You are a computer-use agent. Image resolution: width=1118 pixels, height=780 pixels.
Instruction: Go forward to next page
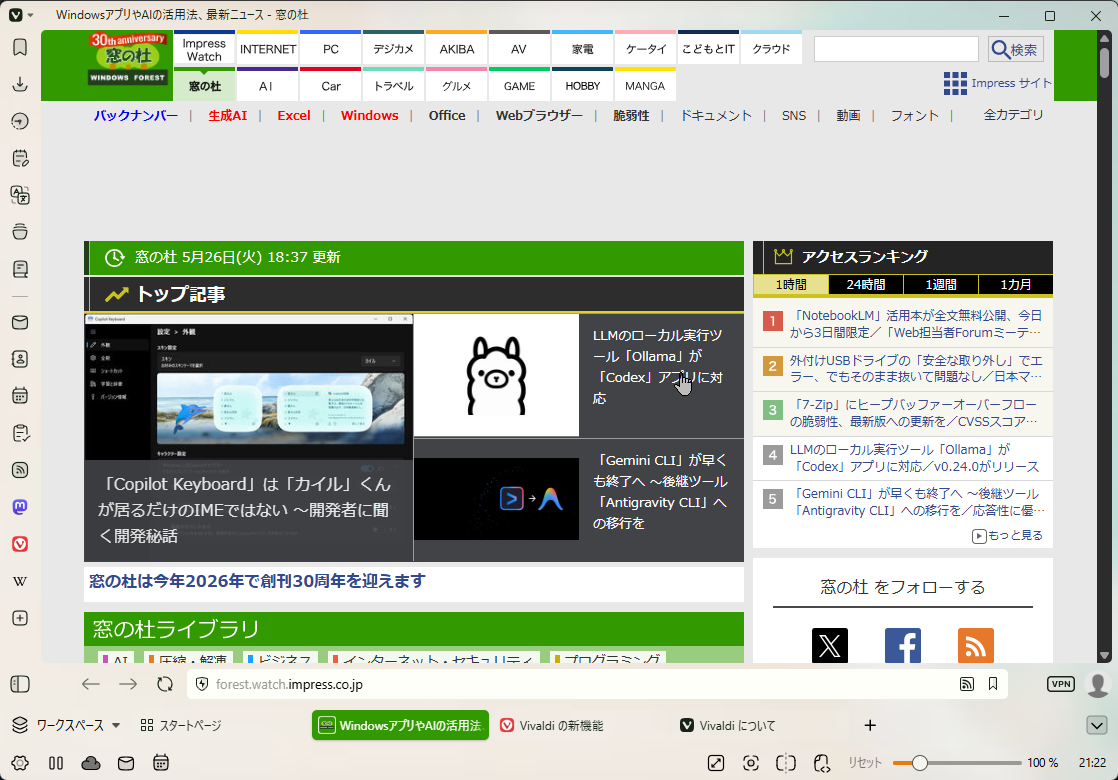point(128,684)
